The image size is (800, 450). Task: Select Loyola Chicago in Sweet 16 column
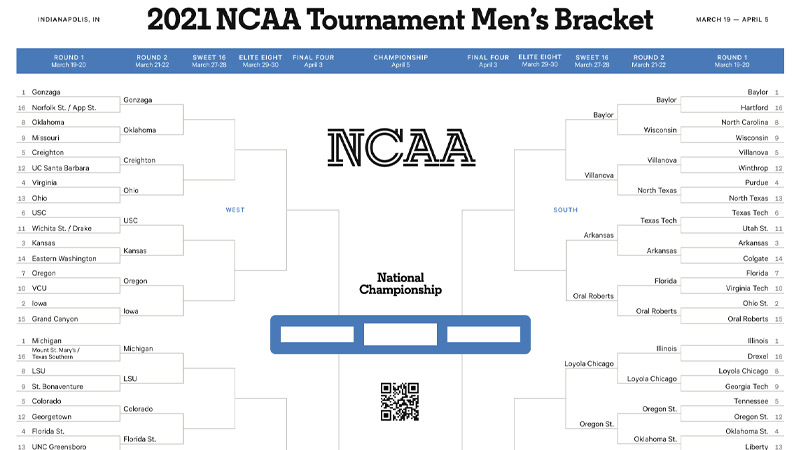[589, 363]
